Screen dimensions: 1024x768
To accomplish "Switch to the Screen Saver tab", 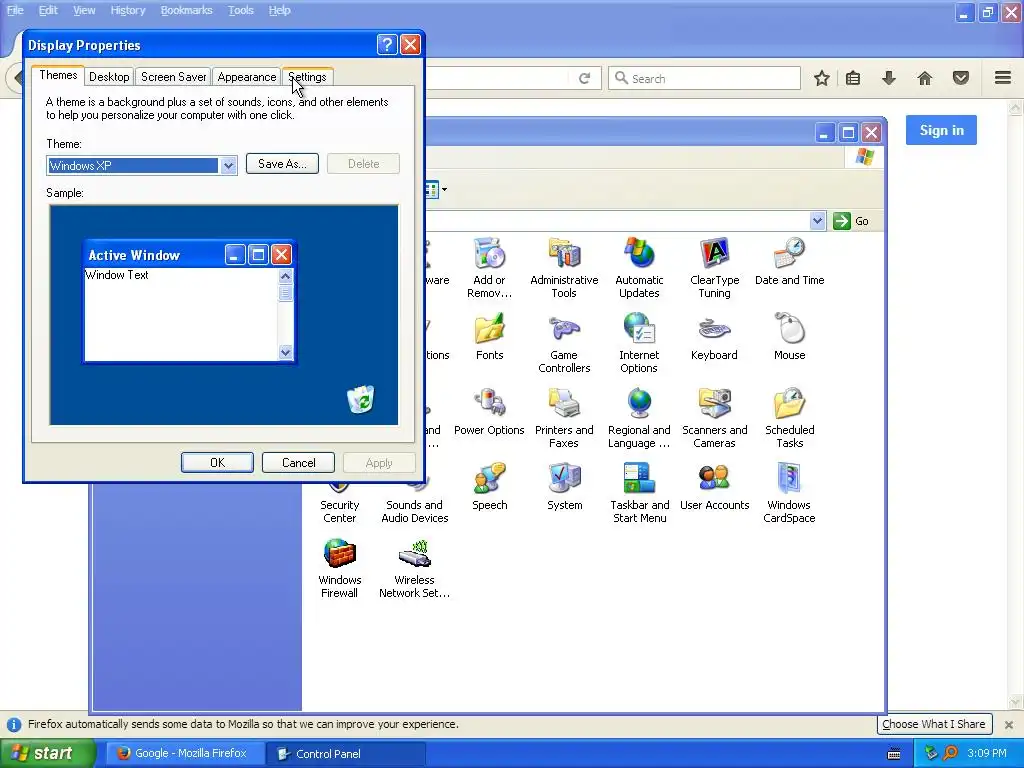I will pos(173,77).
